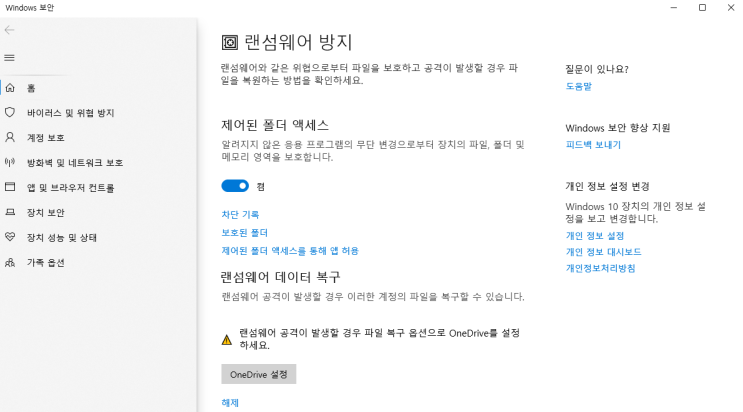Click the toggle state label 켬
The width and height of the screenshot is (743, 412).
[261, 187]
